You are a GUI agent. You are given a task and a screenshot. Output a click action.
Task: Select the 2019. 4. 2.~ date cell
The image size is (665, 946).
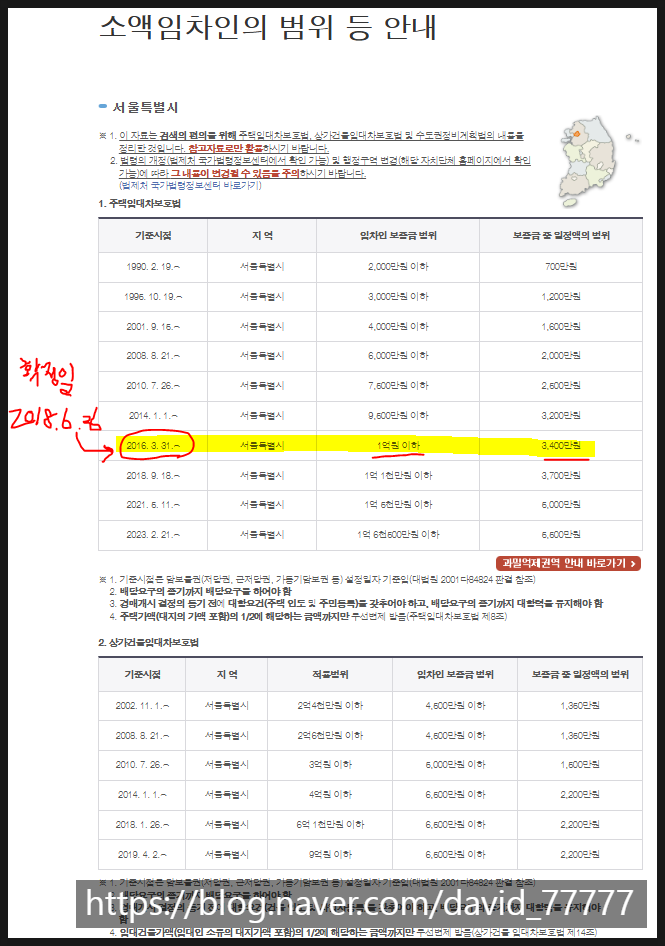coord(142,855)
